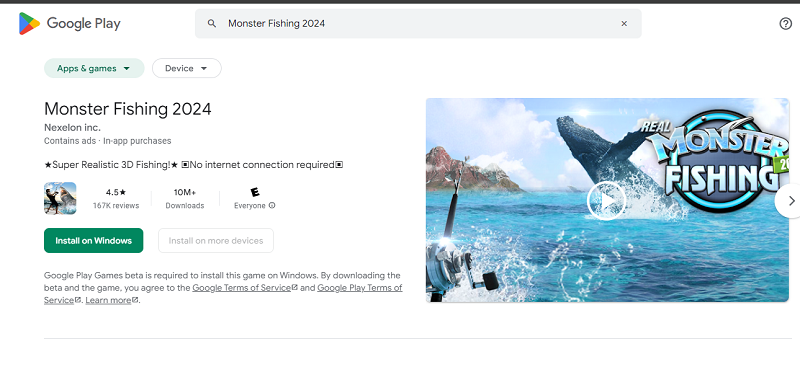
Task: View the 4.5 star rating
Action: (116, 192)
